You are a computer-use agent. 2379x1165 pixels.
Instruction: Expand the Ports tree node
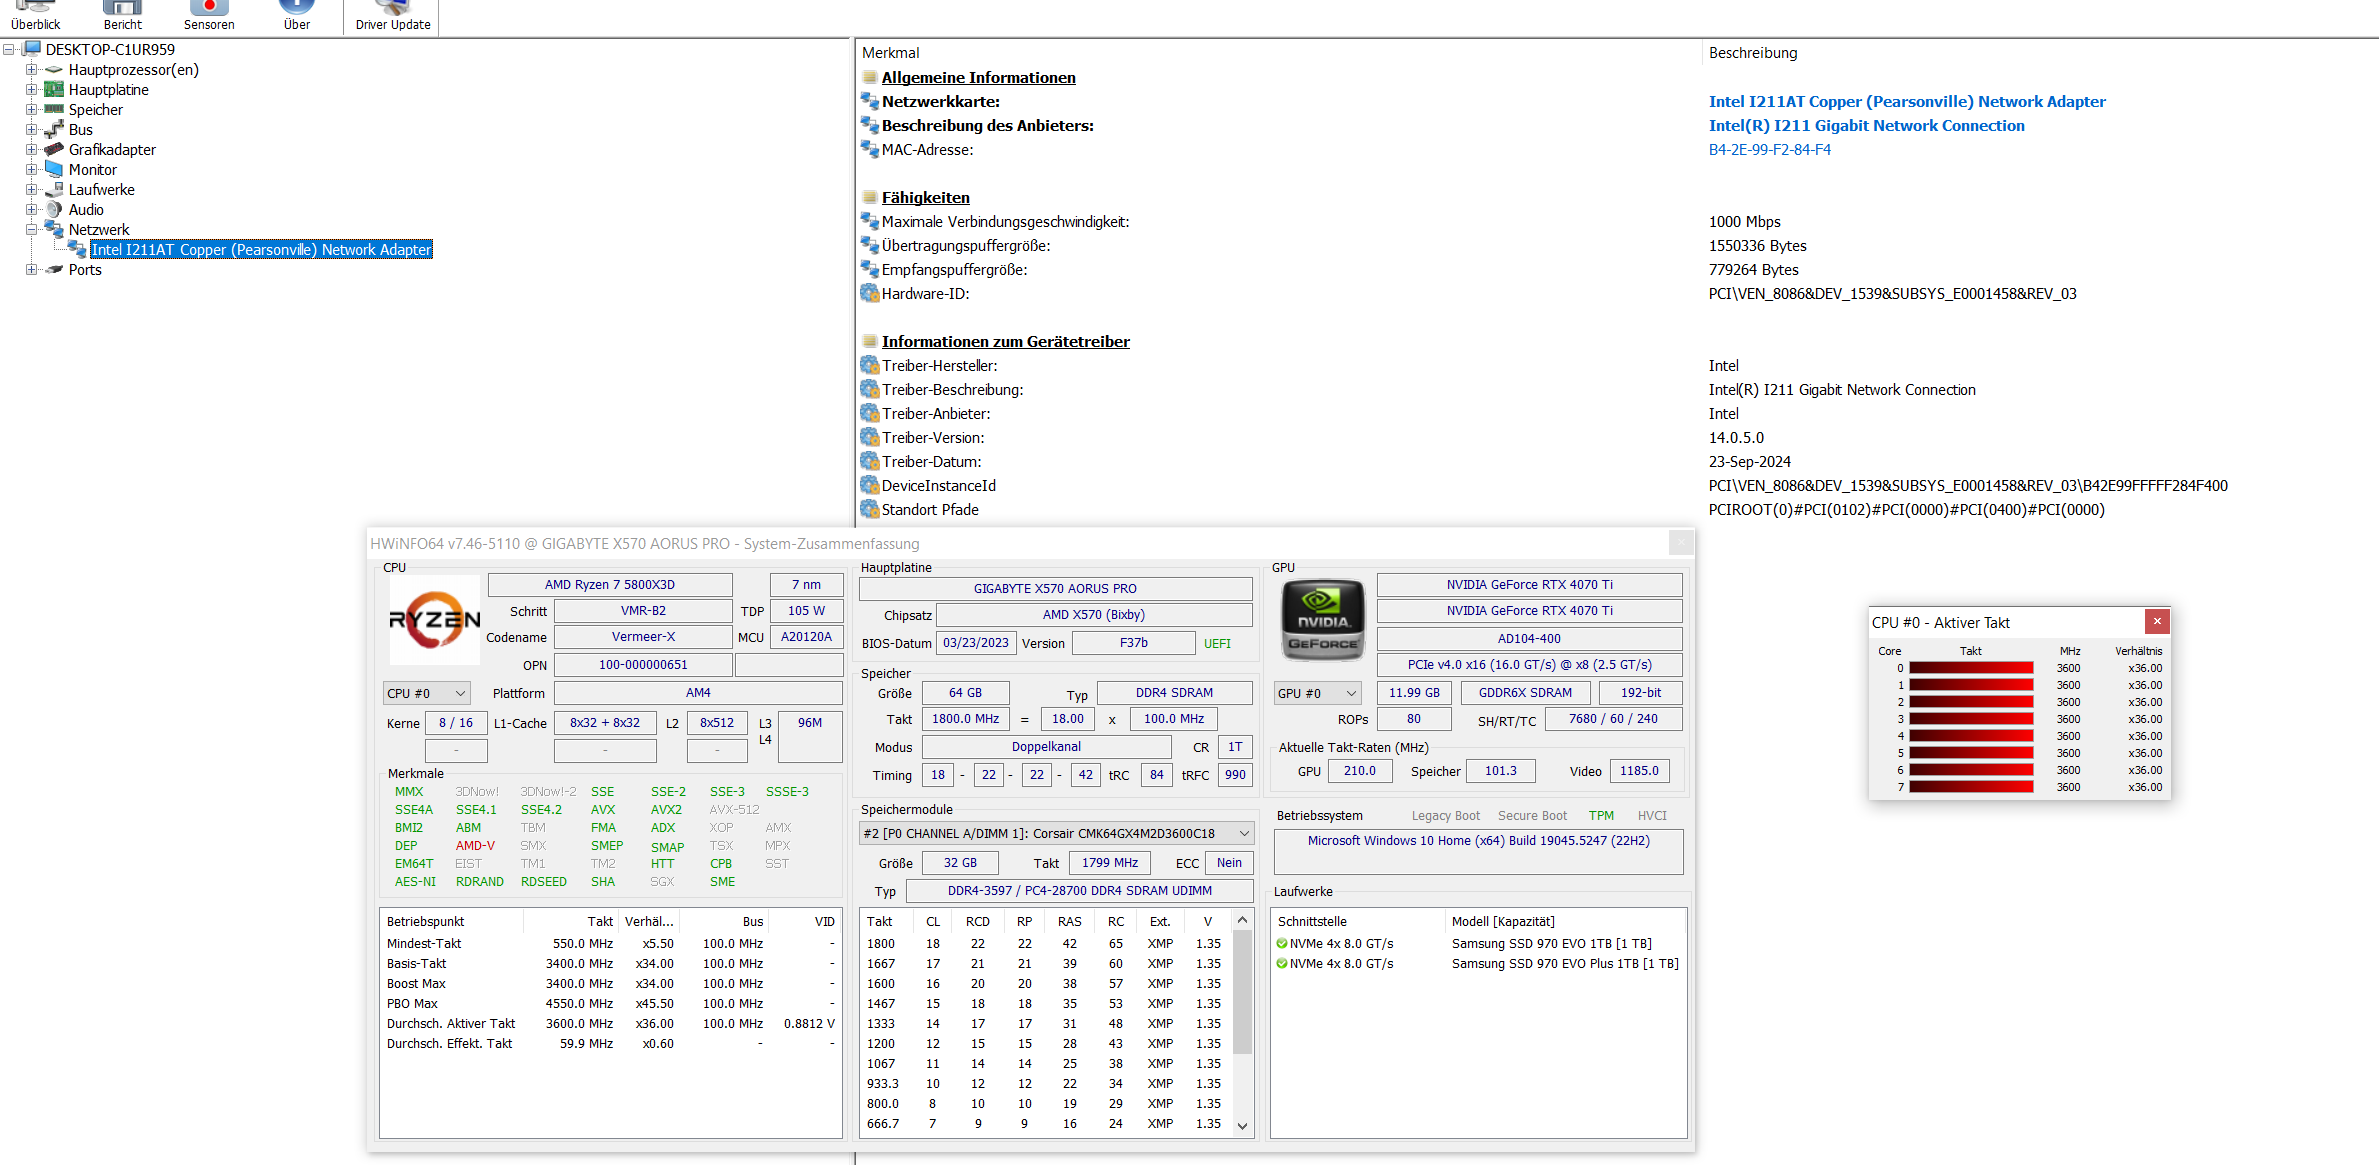tap(31, 269)
